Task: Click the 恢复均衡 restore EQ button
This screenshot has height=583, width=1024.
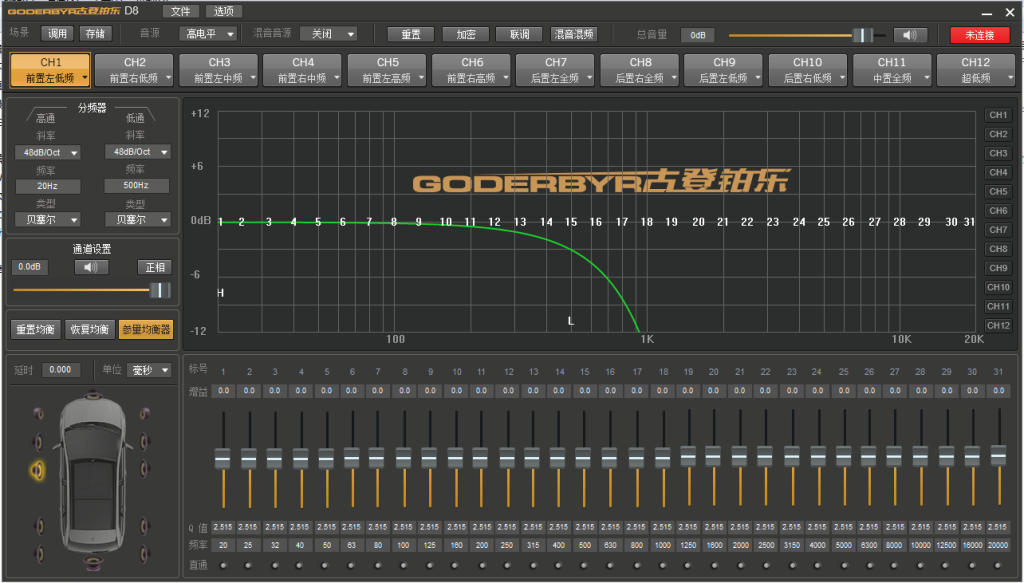Action: [89, 329]
